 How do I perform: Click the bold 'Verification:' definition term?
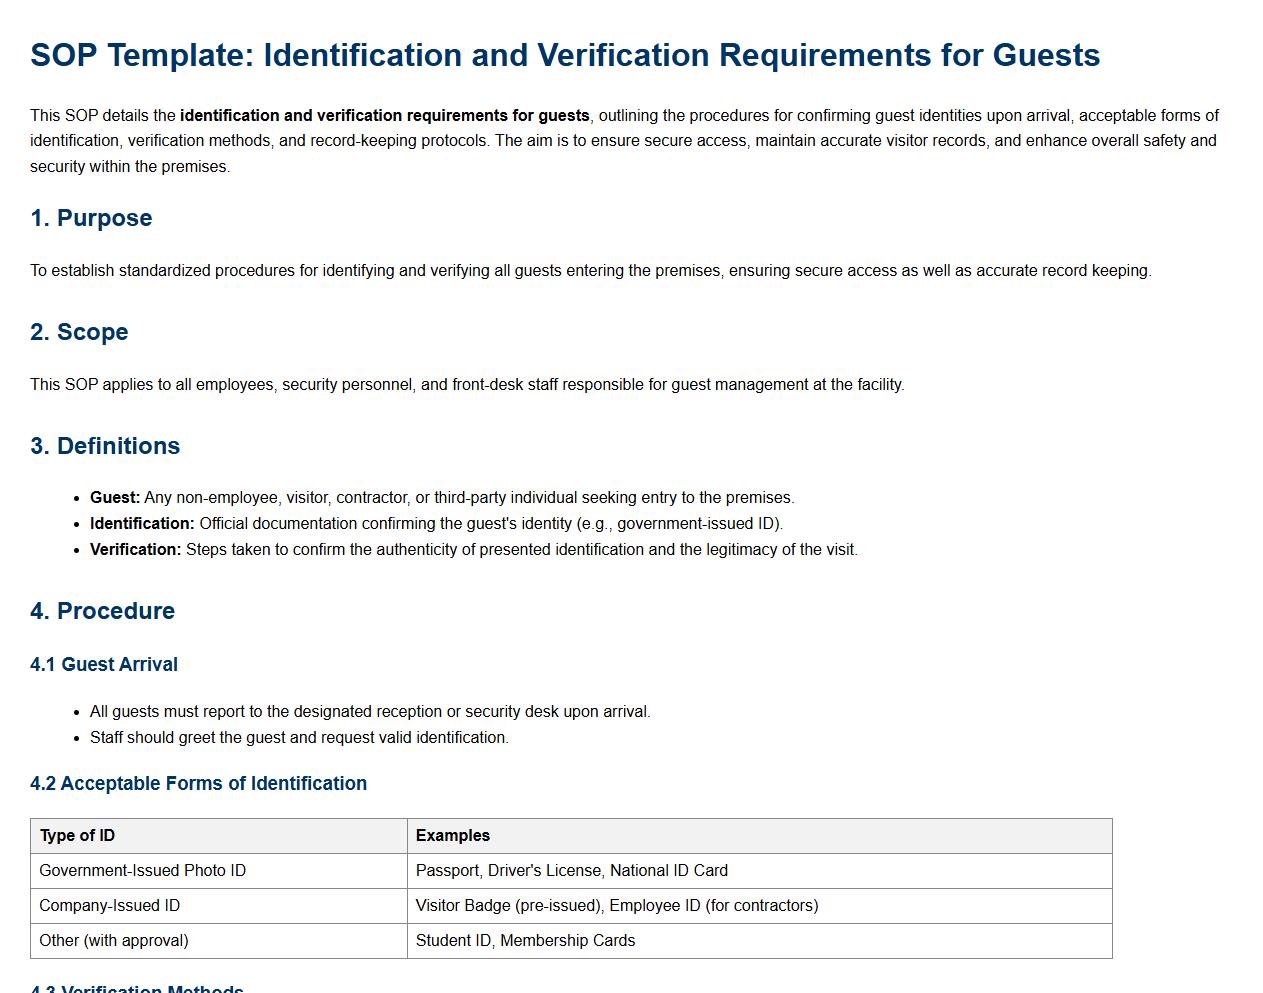[x=136, y=550]
